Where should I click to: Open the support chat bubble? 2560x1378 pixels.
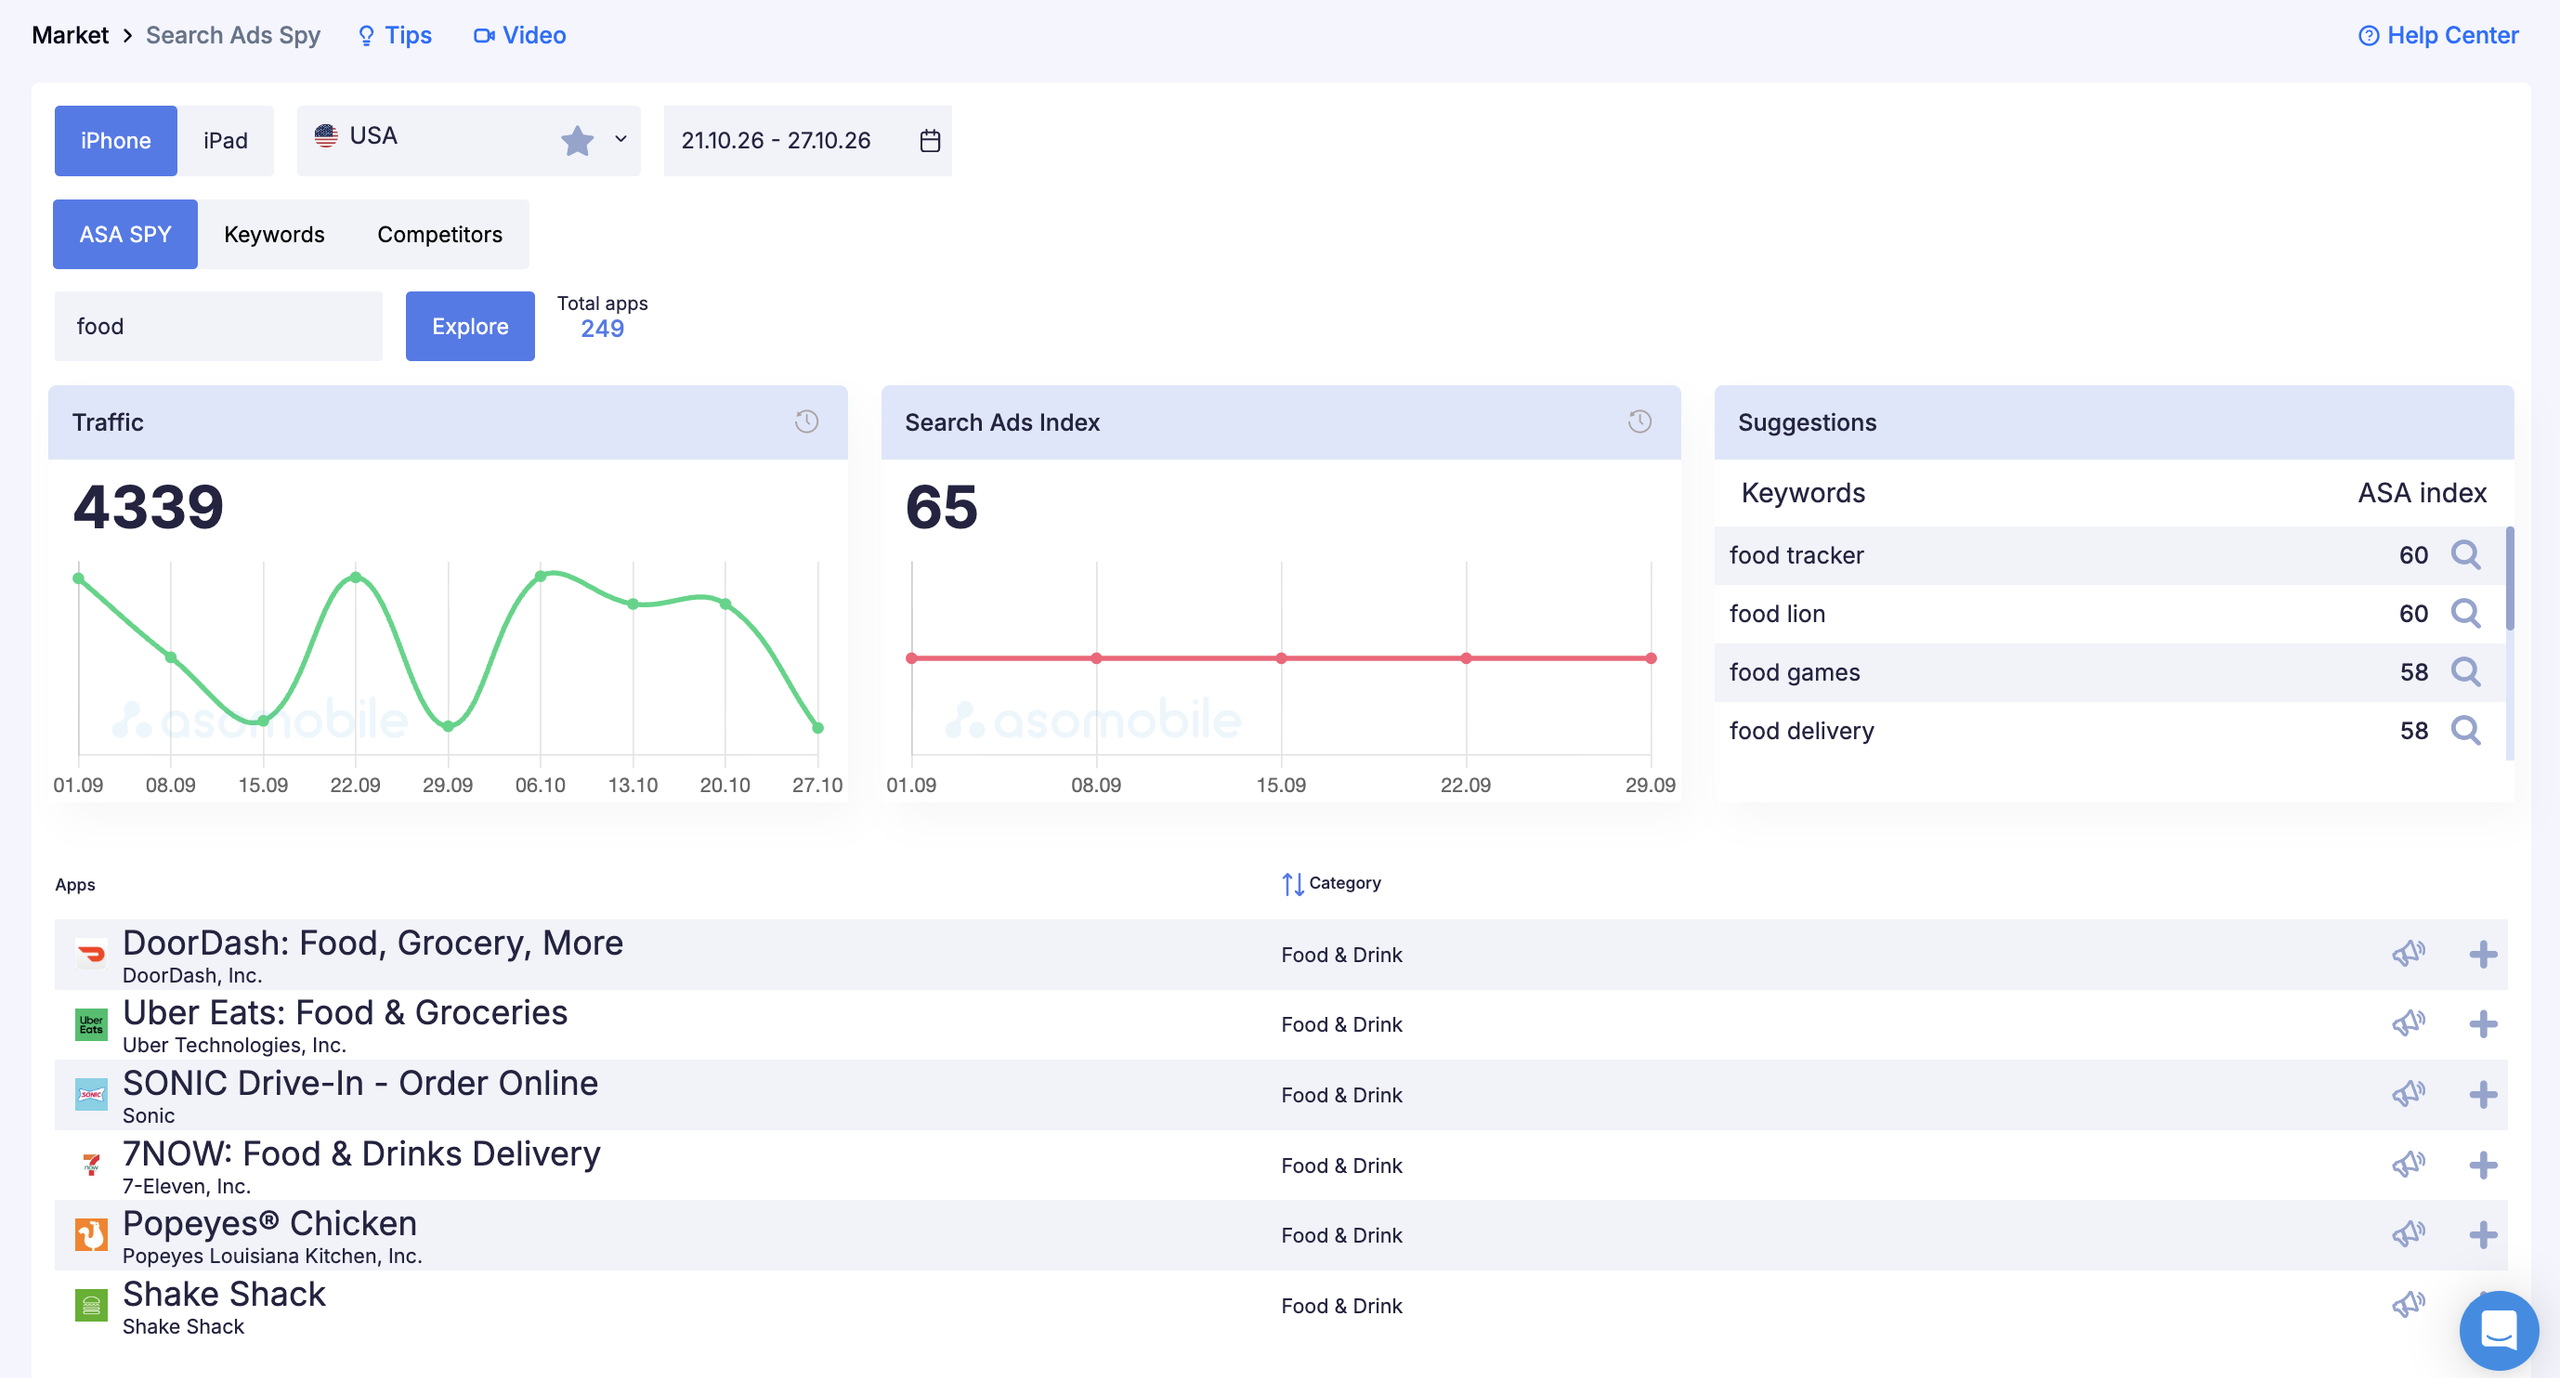pyautogui.click(x=2499, y=1331)
